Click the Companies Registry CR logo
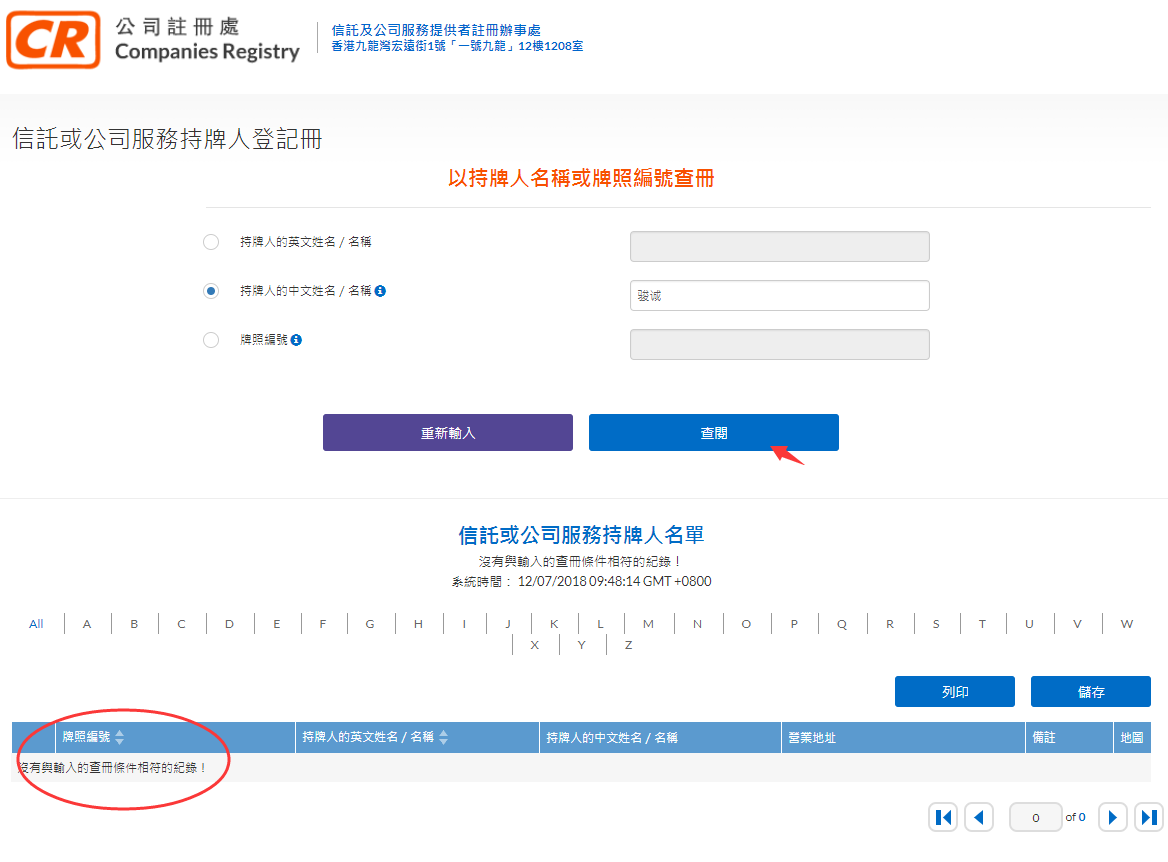This screenshot has width=1168, height=862. coord(54,40)
